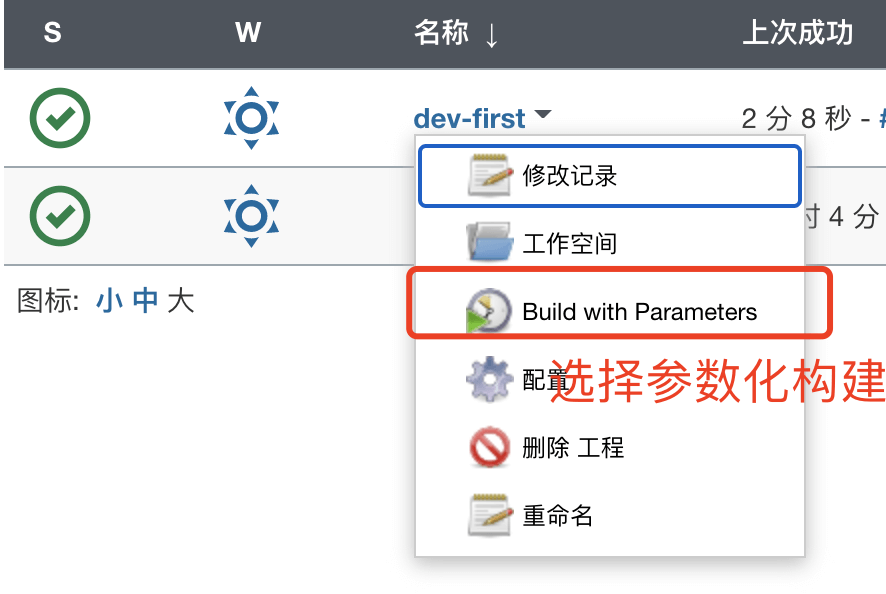
Task: Select 工作空间 from the context menu
Action: [x=570, y=243]
